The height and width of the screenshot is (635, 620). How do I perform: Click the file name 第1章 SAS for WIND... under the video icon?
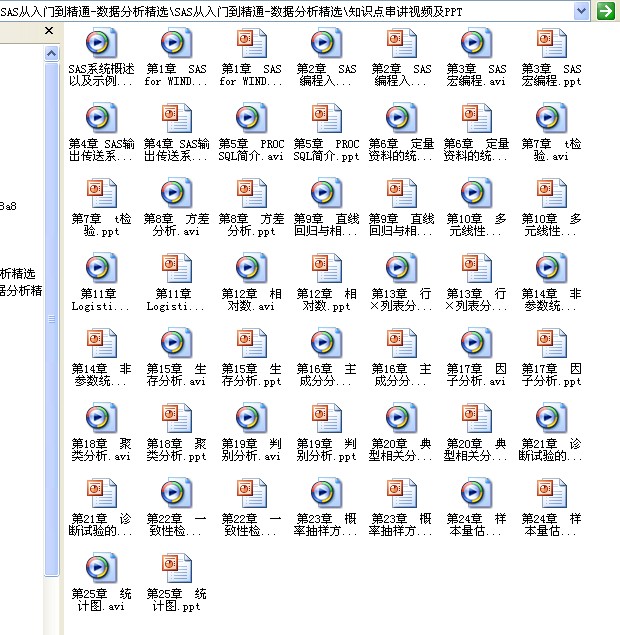[176, 75]
